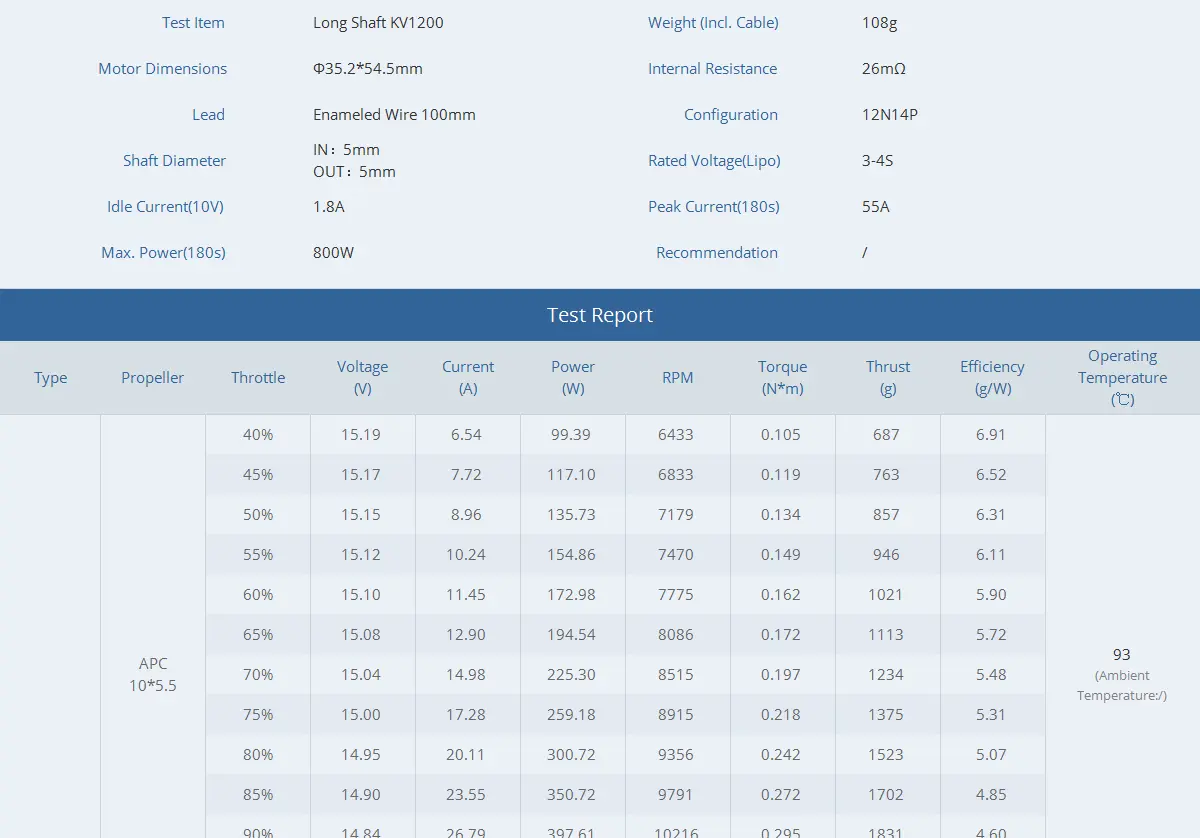This screenshot has width=1200, height=838.
Task: Click the 117.10 power cell
Action: pyautogui.click(x=571, y=474)
